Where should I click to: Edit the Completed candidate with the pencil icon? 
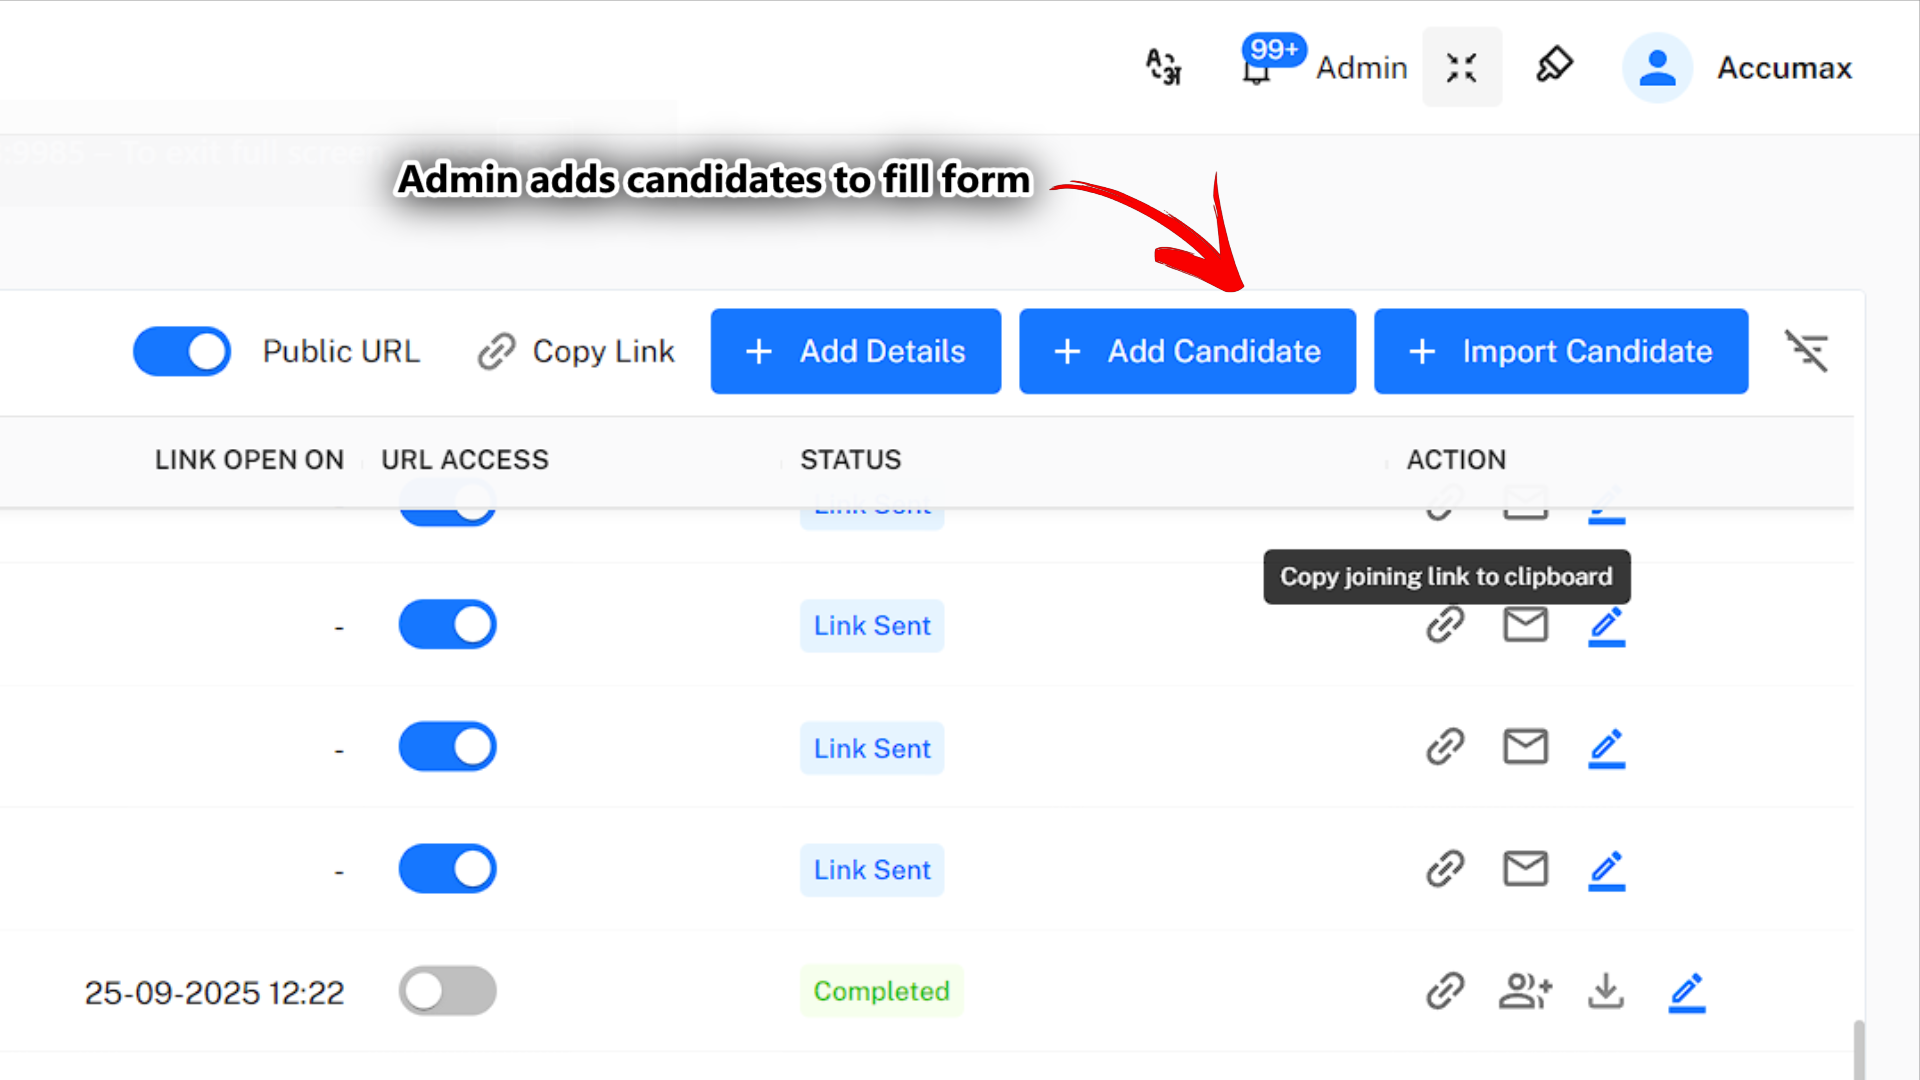click(x=1687, y=991)
